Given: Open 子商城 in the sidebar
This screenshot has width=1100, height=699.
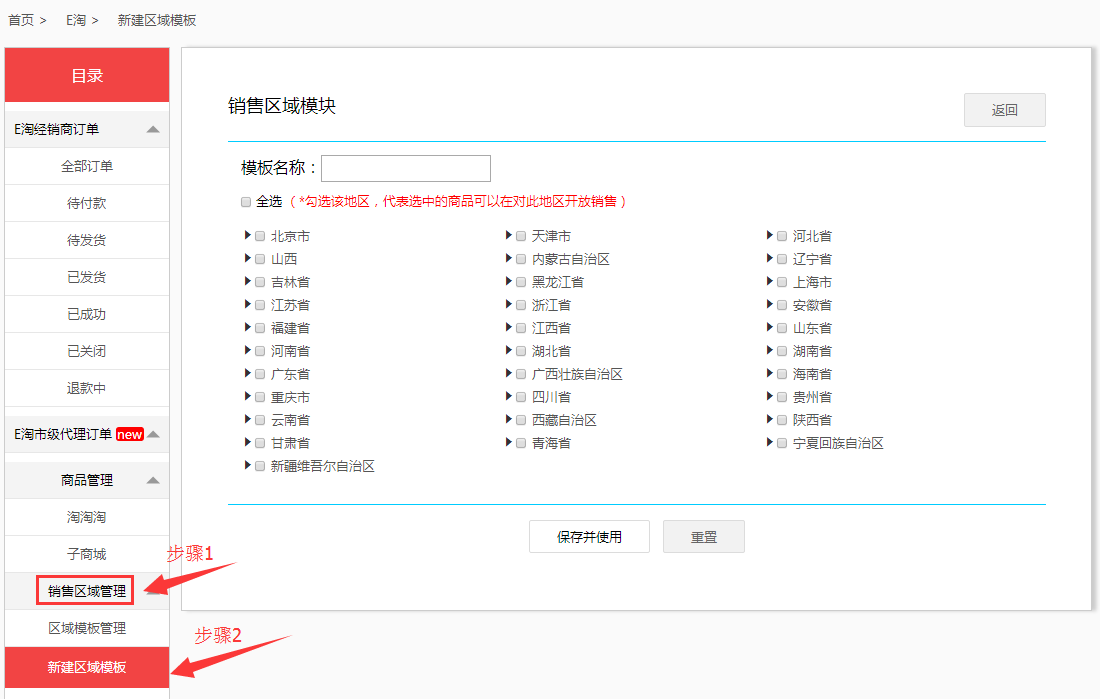Looking at the screenshot, I should (x=87, y=554).
